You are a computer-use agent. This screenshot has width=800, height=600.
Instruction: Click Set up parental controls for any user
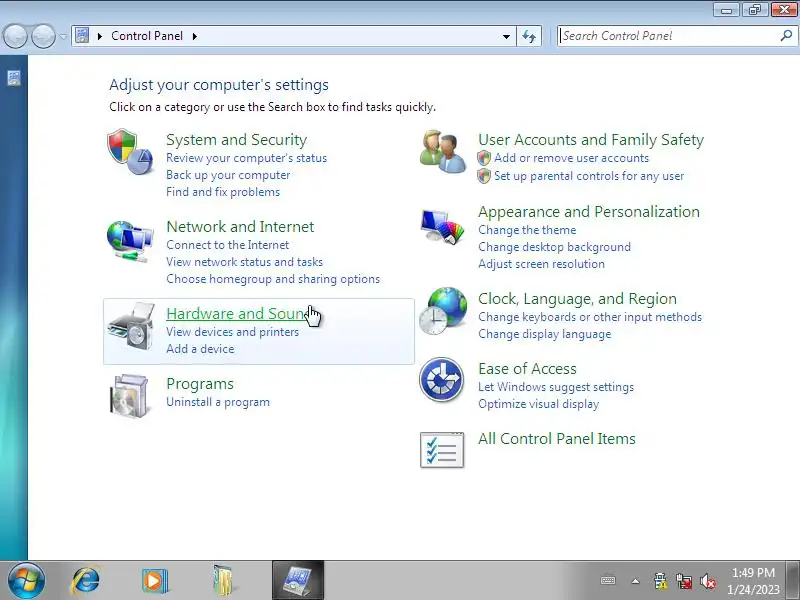[x=589, y=176]
